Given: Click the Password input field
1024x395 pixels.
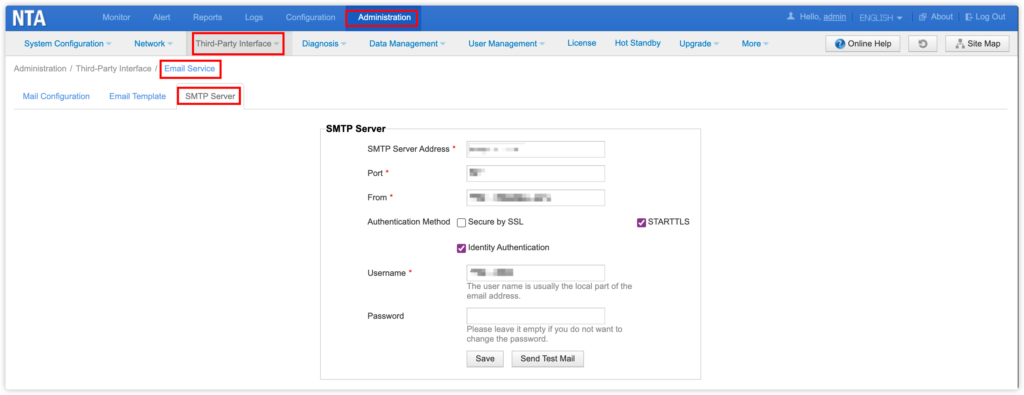Looking at the screenshot, I should click(x=536, y=316).
